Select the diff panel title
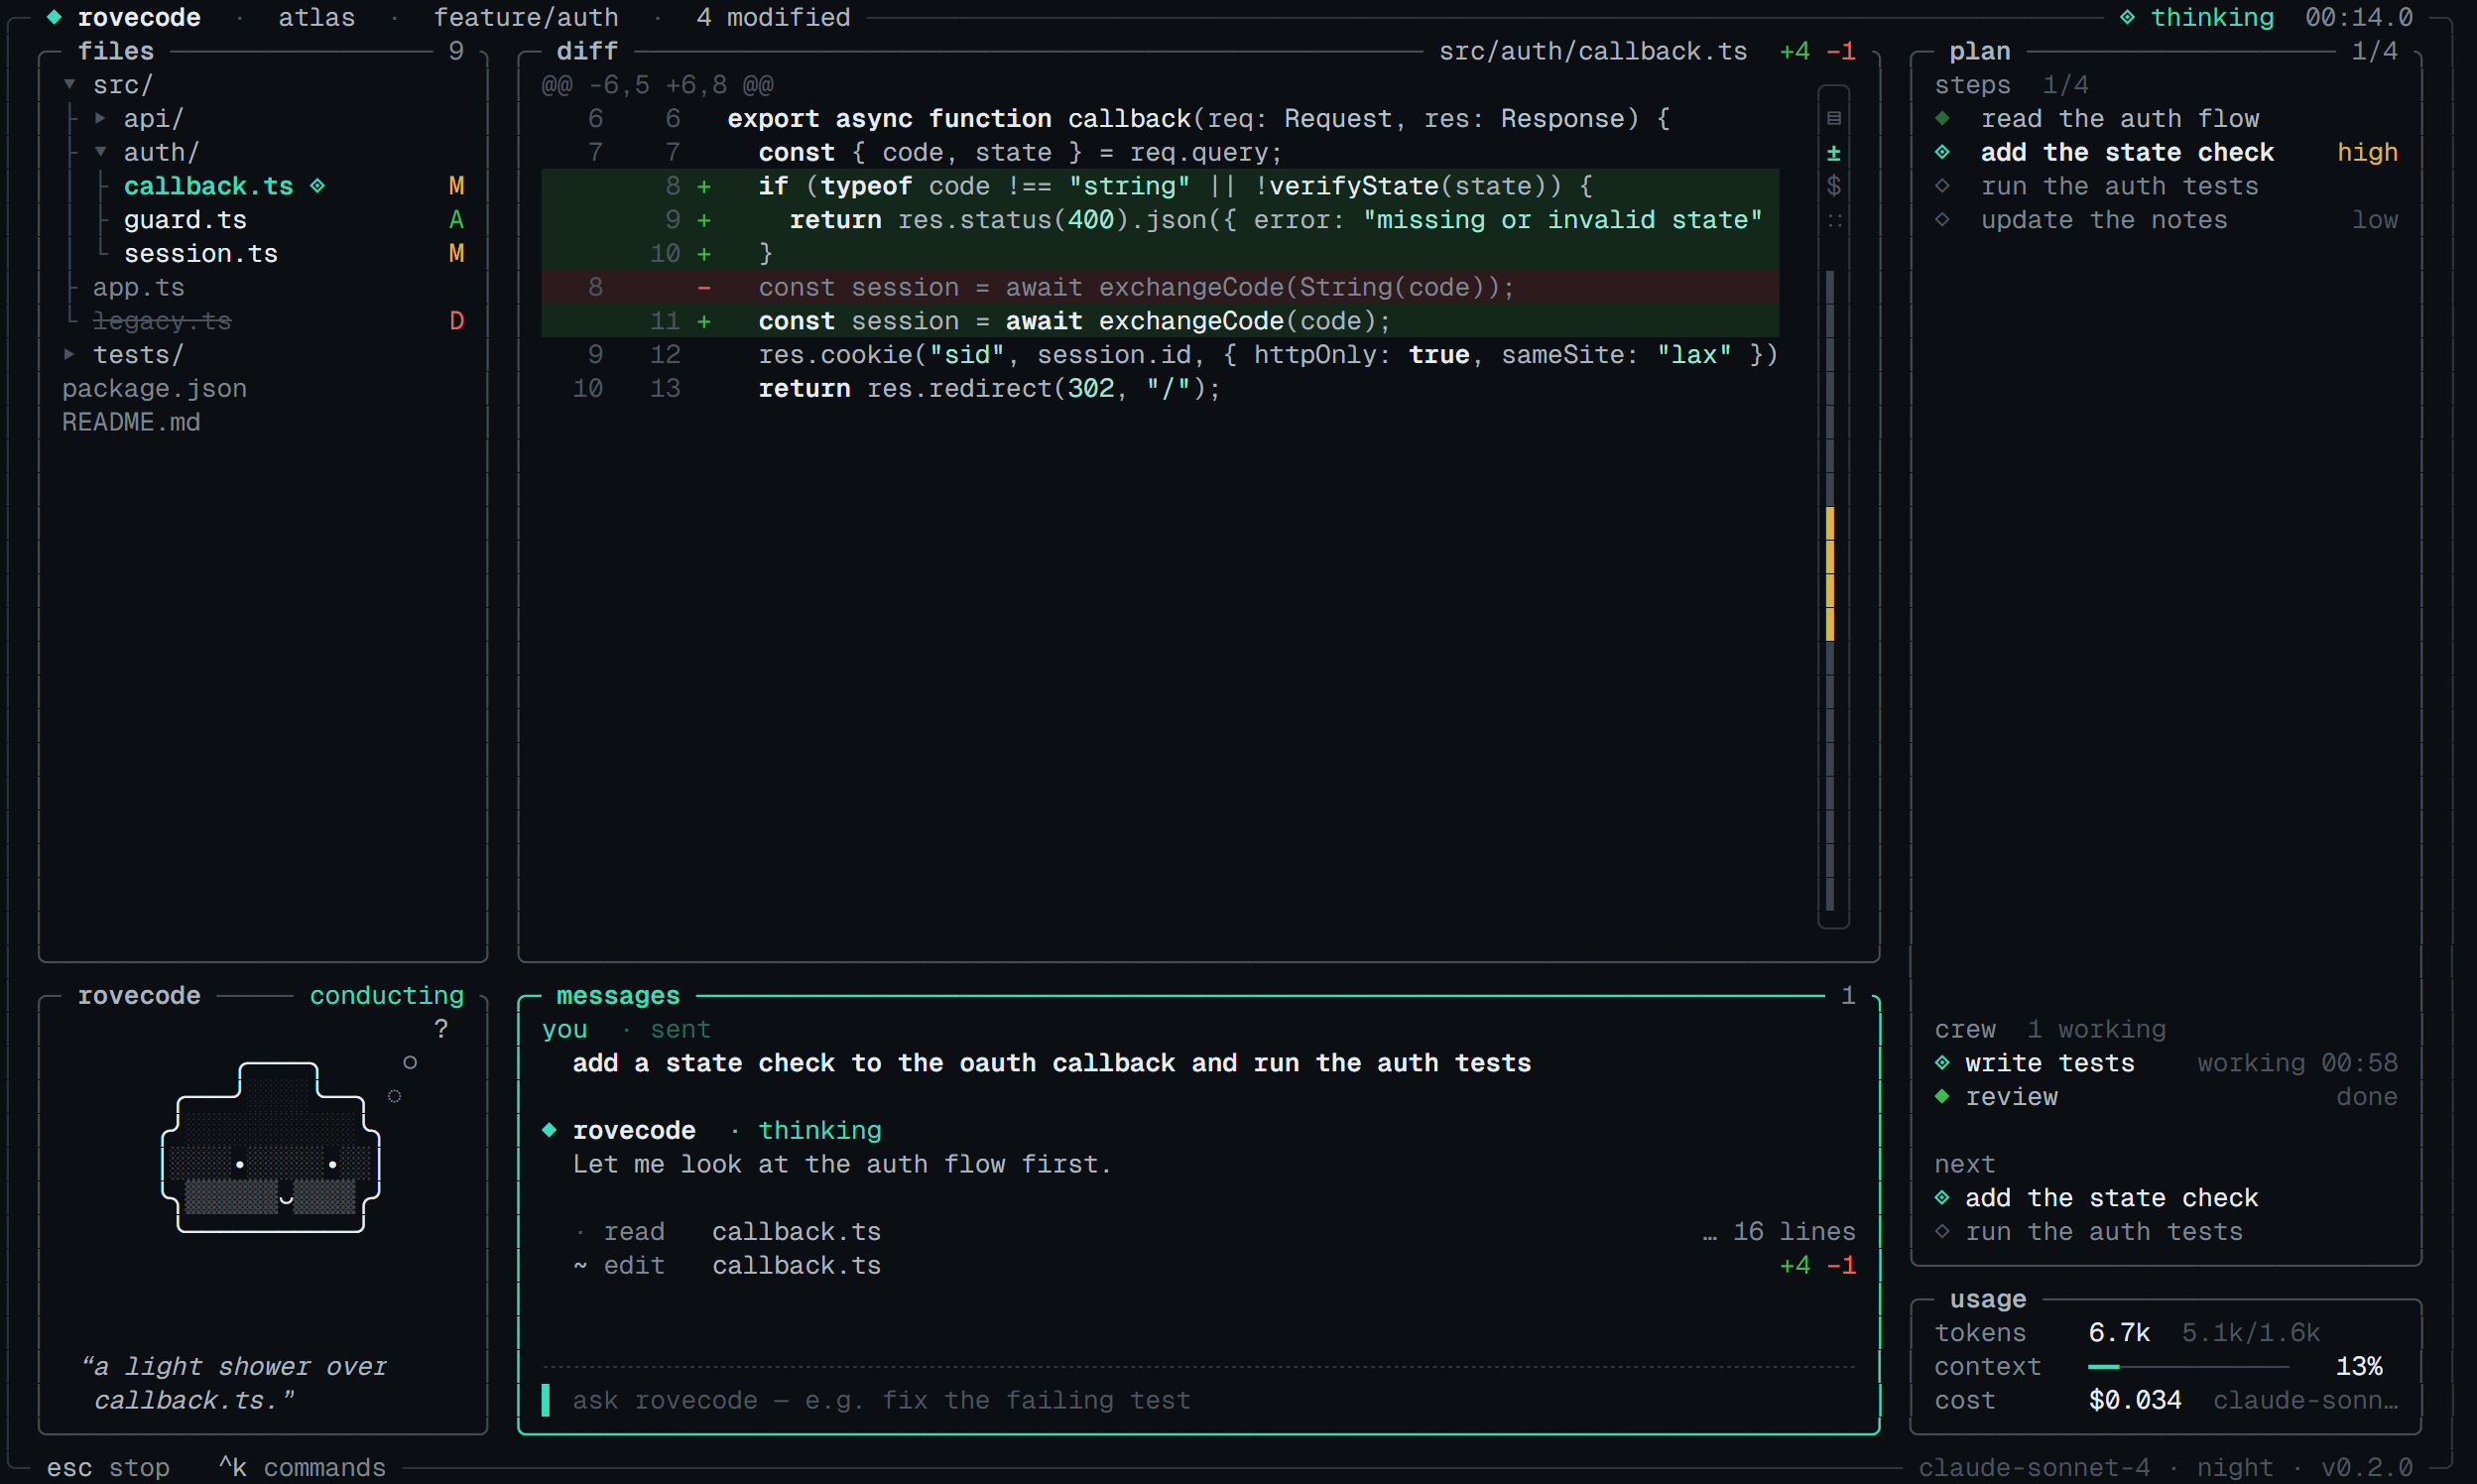The height and width of the screenshot is (1484, 2477). click(x=587, y=51)
